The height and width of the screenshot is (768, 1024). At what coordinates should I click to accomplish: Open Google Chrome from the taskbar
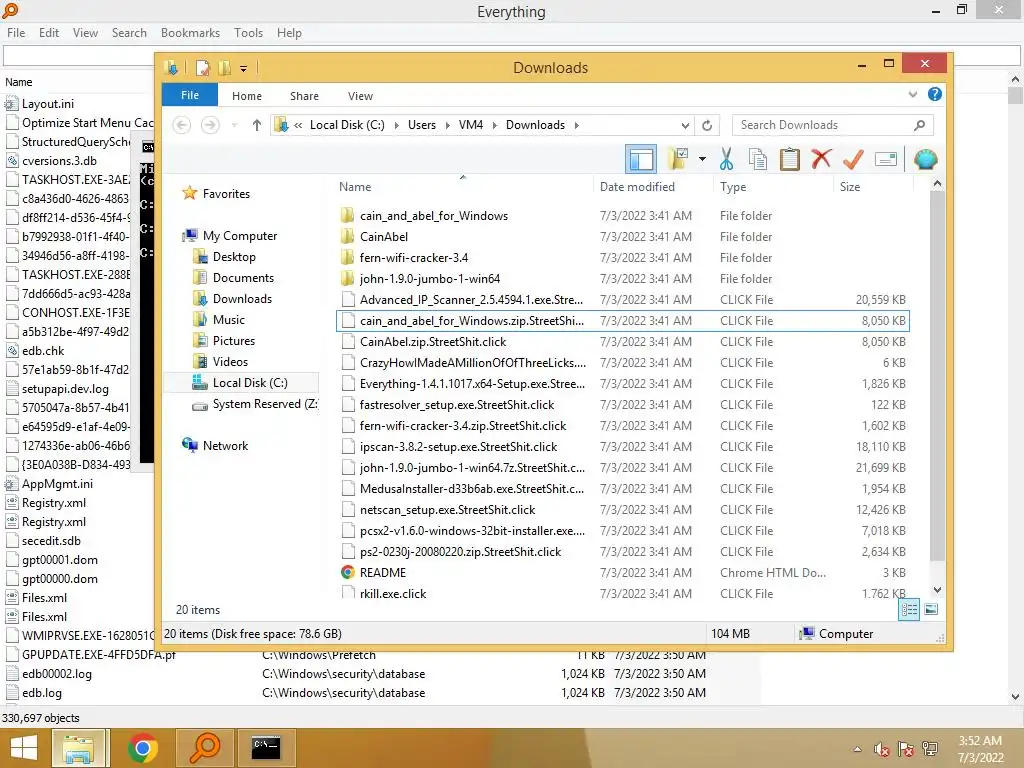(x=143, y=748)
